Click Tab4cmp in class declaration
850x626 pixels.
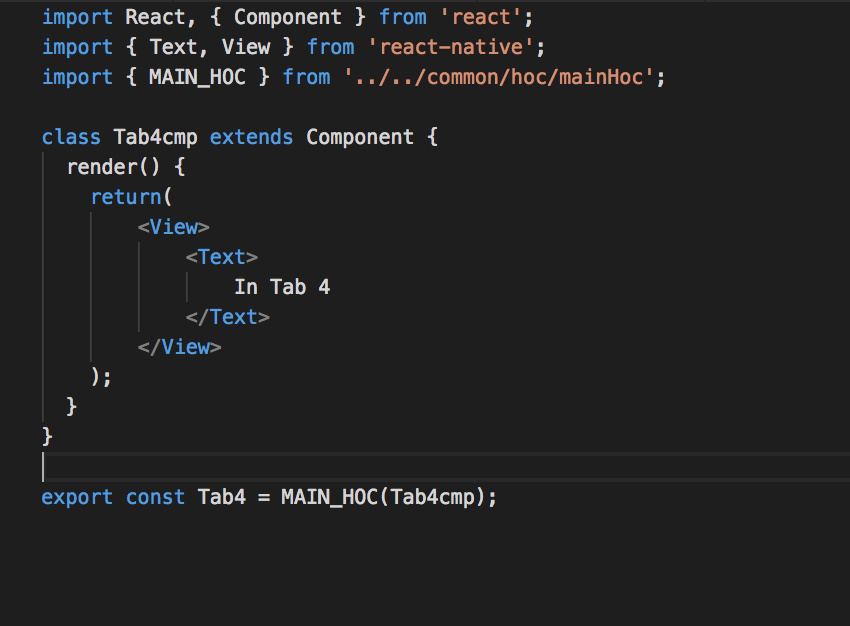tap(156, 138)
